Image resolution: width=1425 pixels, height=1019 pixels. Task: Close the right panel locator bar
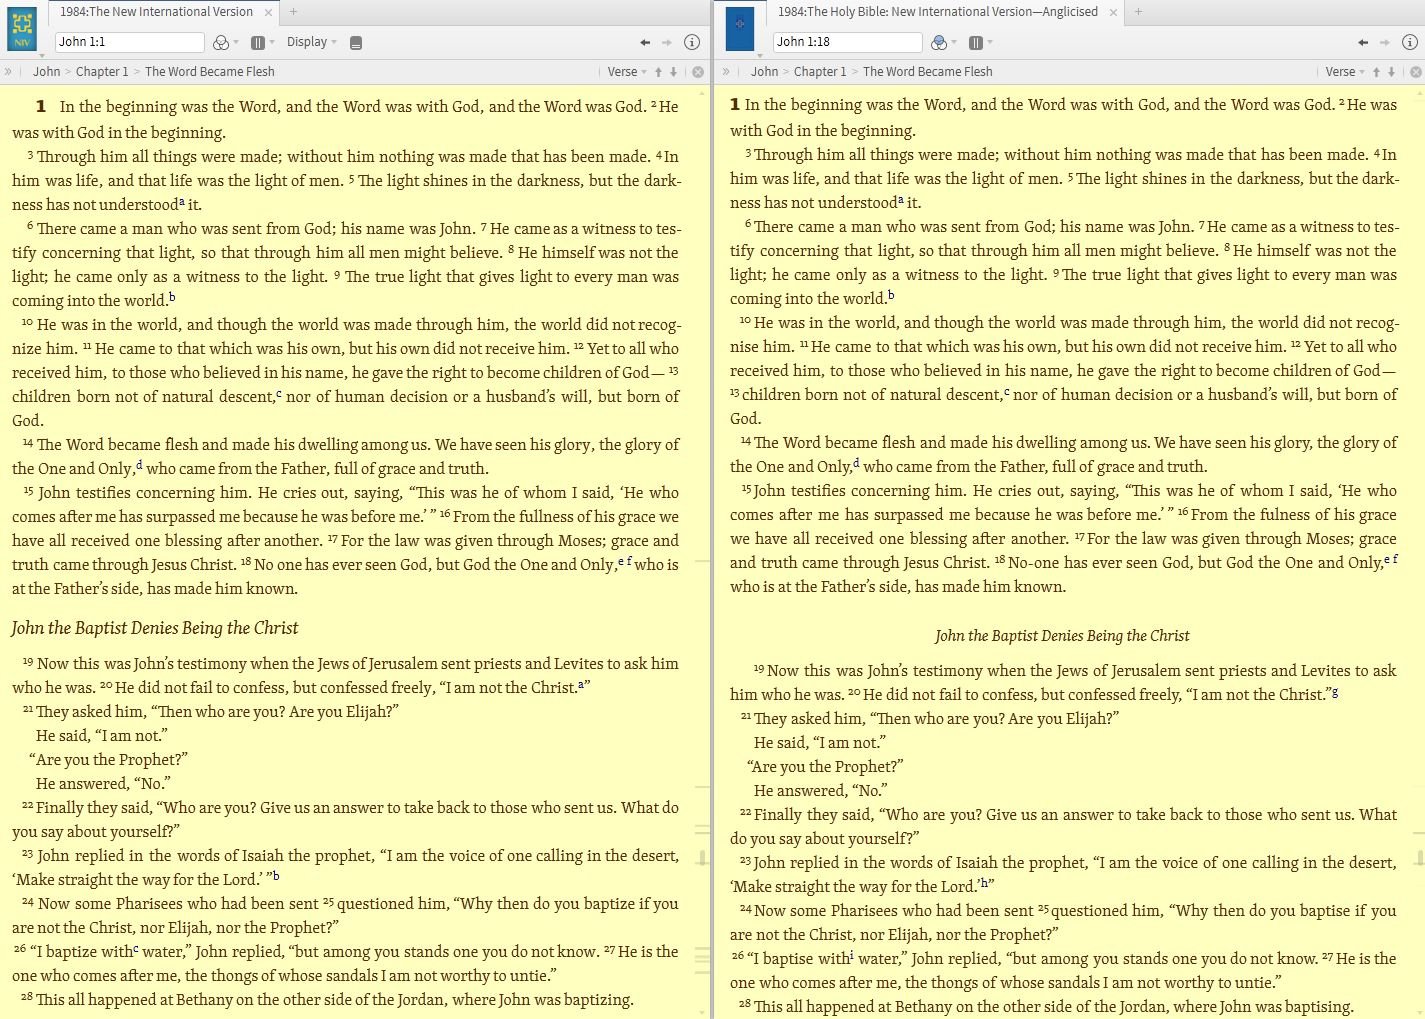[1416, 72]
